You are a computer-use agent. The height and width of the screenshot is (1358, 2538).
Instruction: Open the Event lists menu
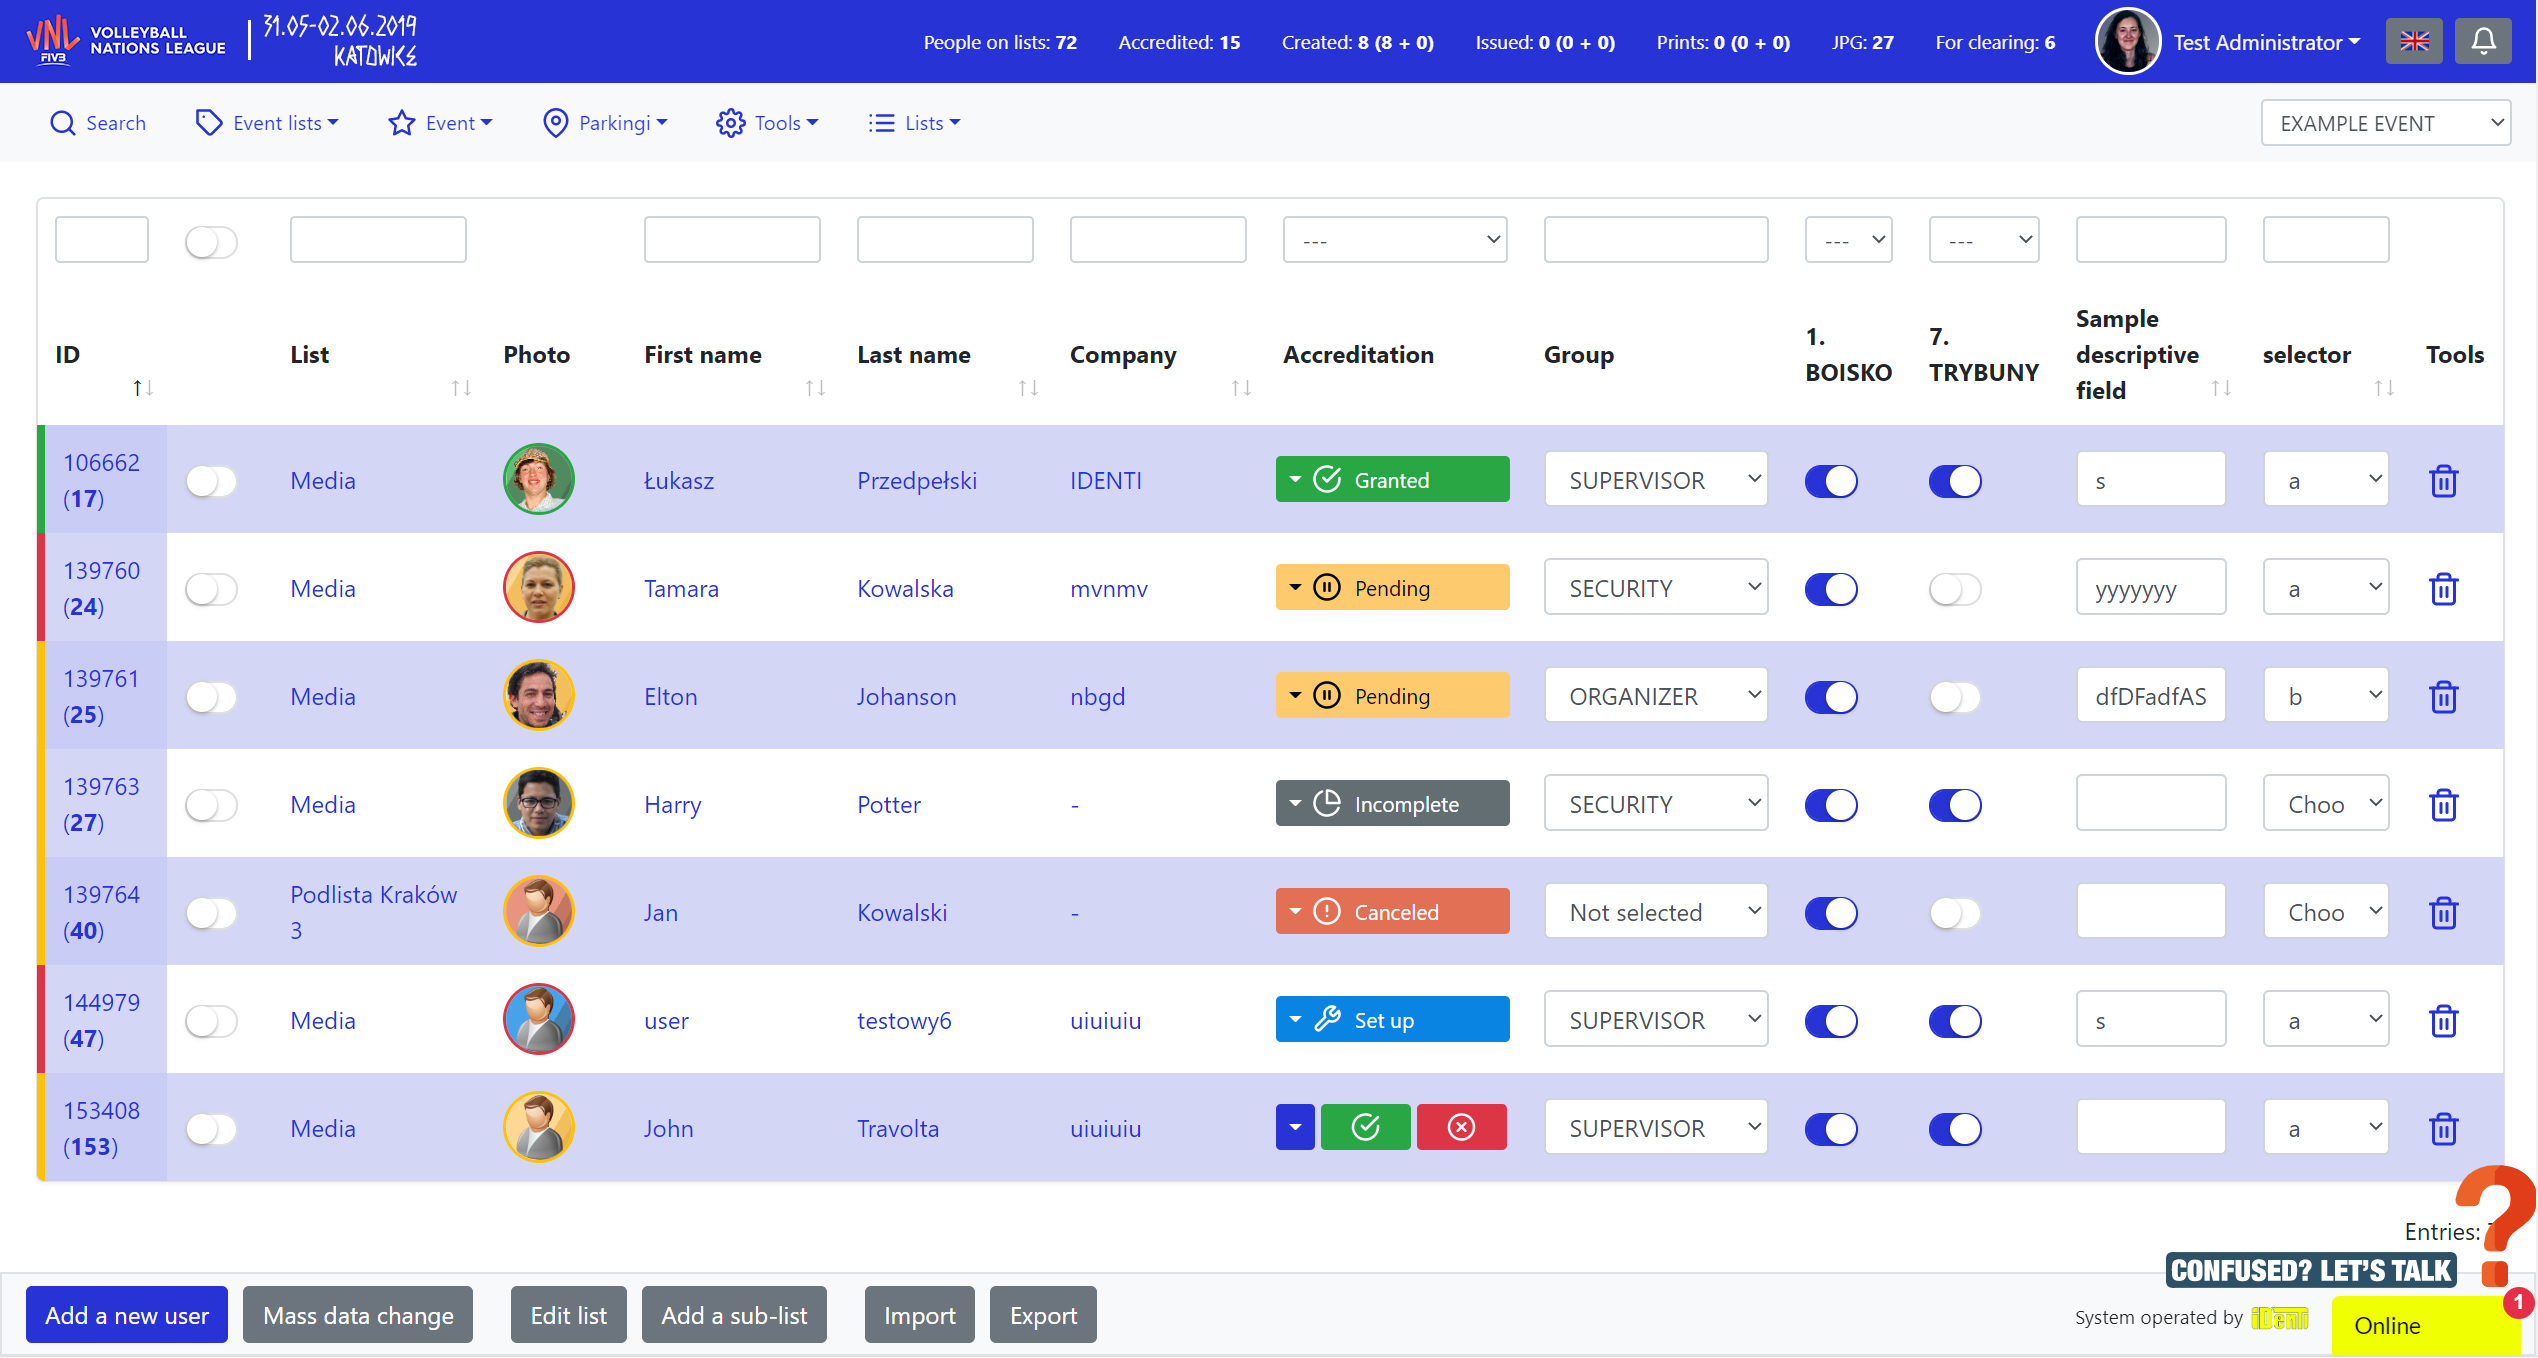tap(267, 122)
